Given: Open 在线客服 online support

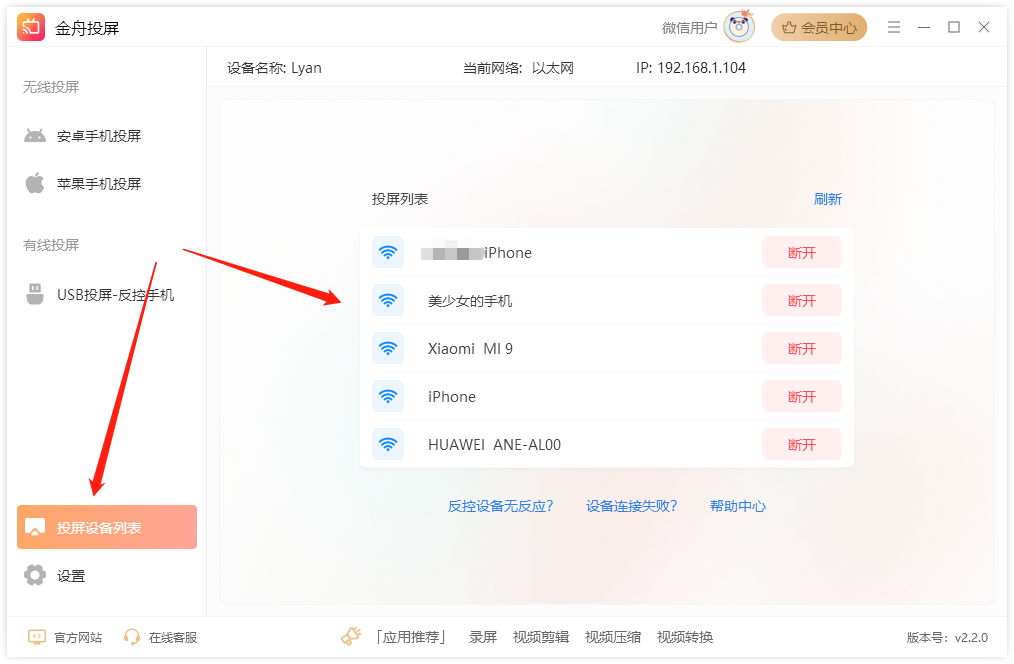Looking at the screenshot, I should (x=173, y=637).
